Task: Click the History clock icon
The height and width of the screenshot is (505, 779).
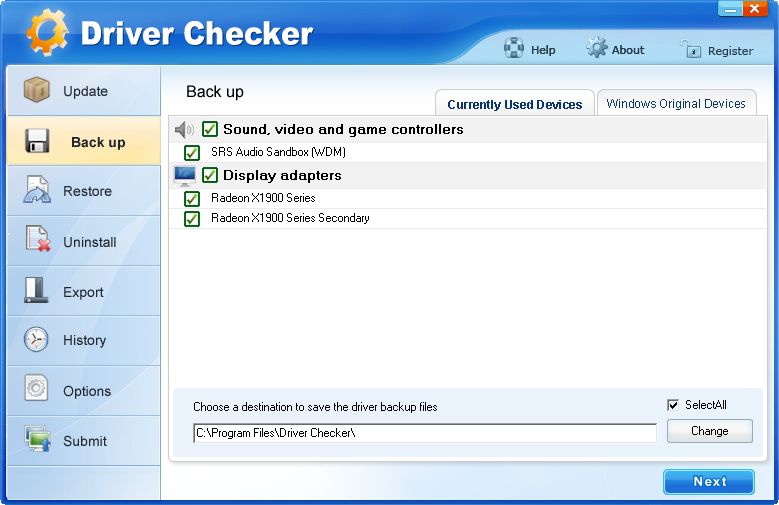Action: click(x=36, y=339)
